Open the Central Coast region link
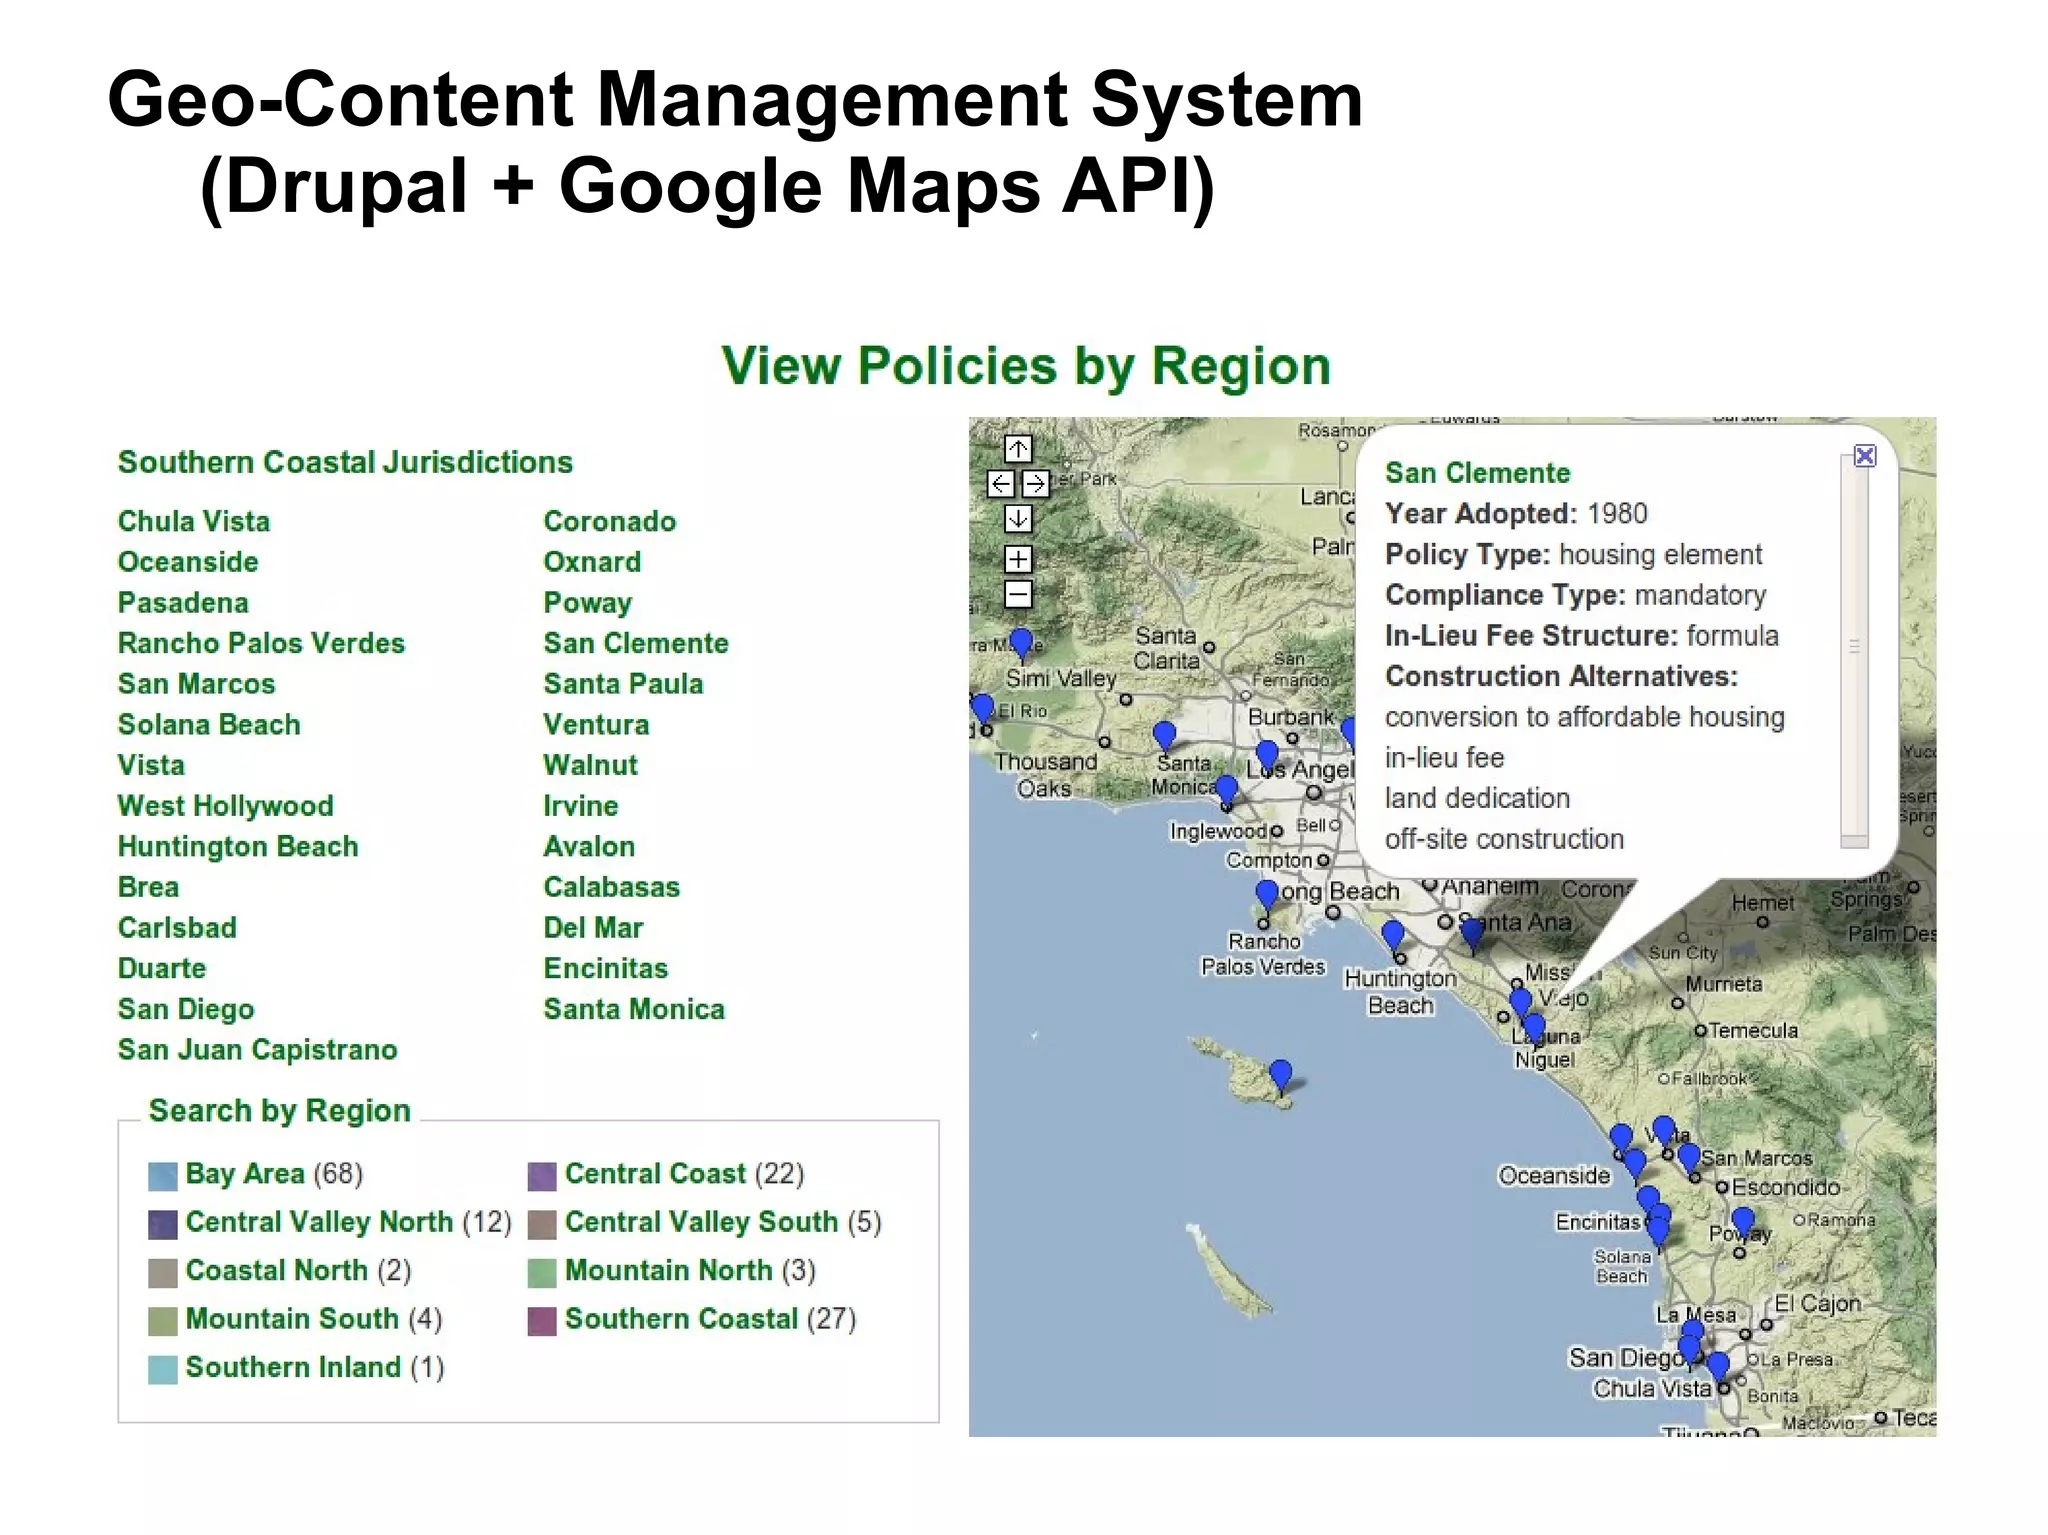Image resolution: width=2048 pixels, height=1535 pixels. (655, 1173)
